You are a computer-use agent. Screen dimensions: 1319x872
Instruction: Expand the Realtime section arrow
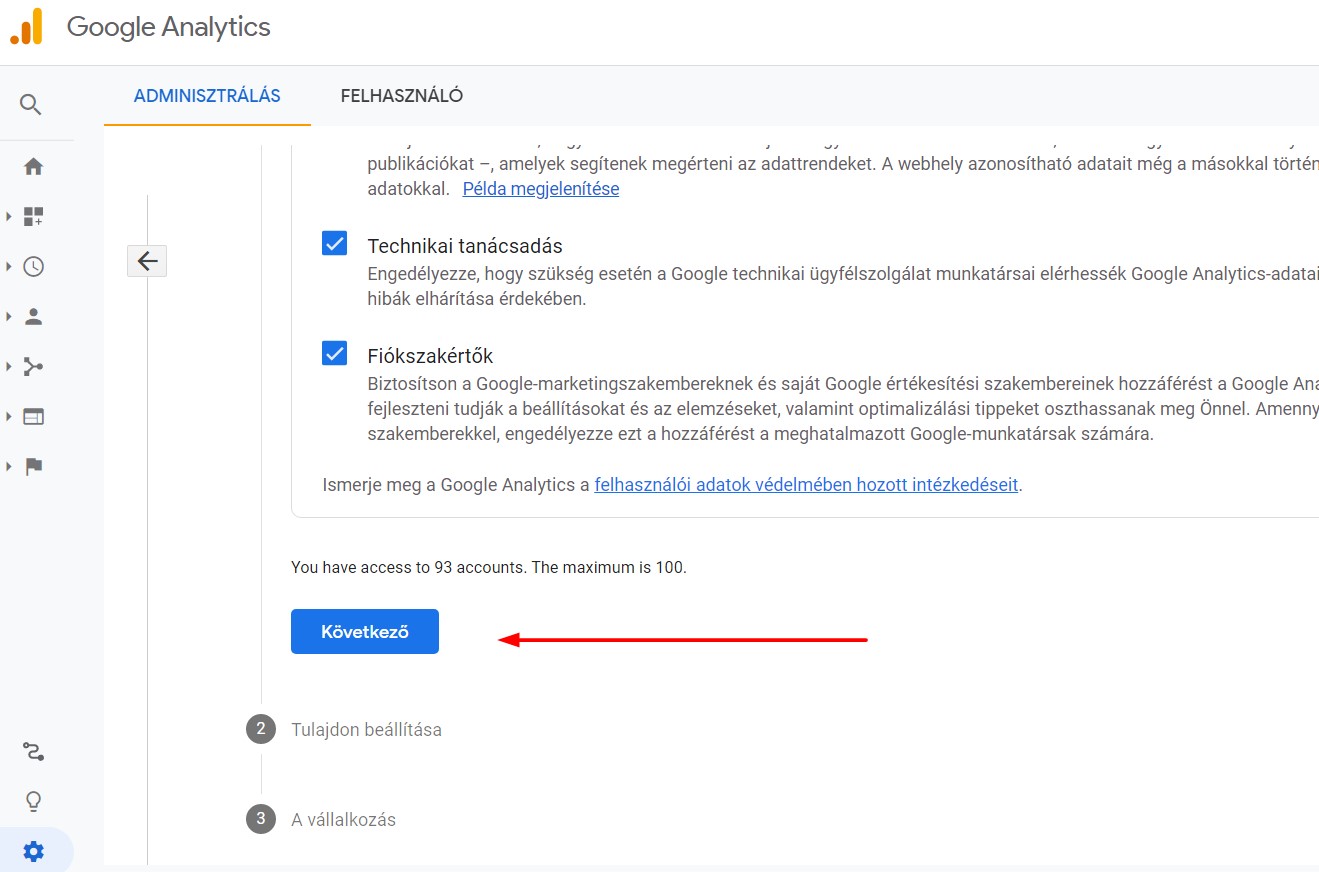coord(8,266)
